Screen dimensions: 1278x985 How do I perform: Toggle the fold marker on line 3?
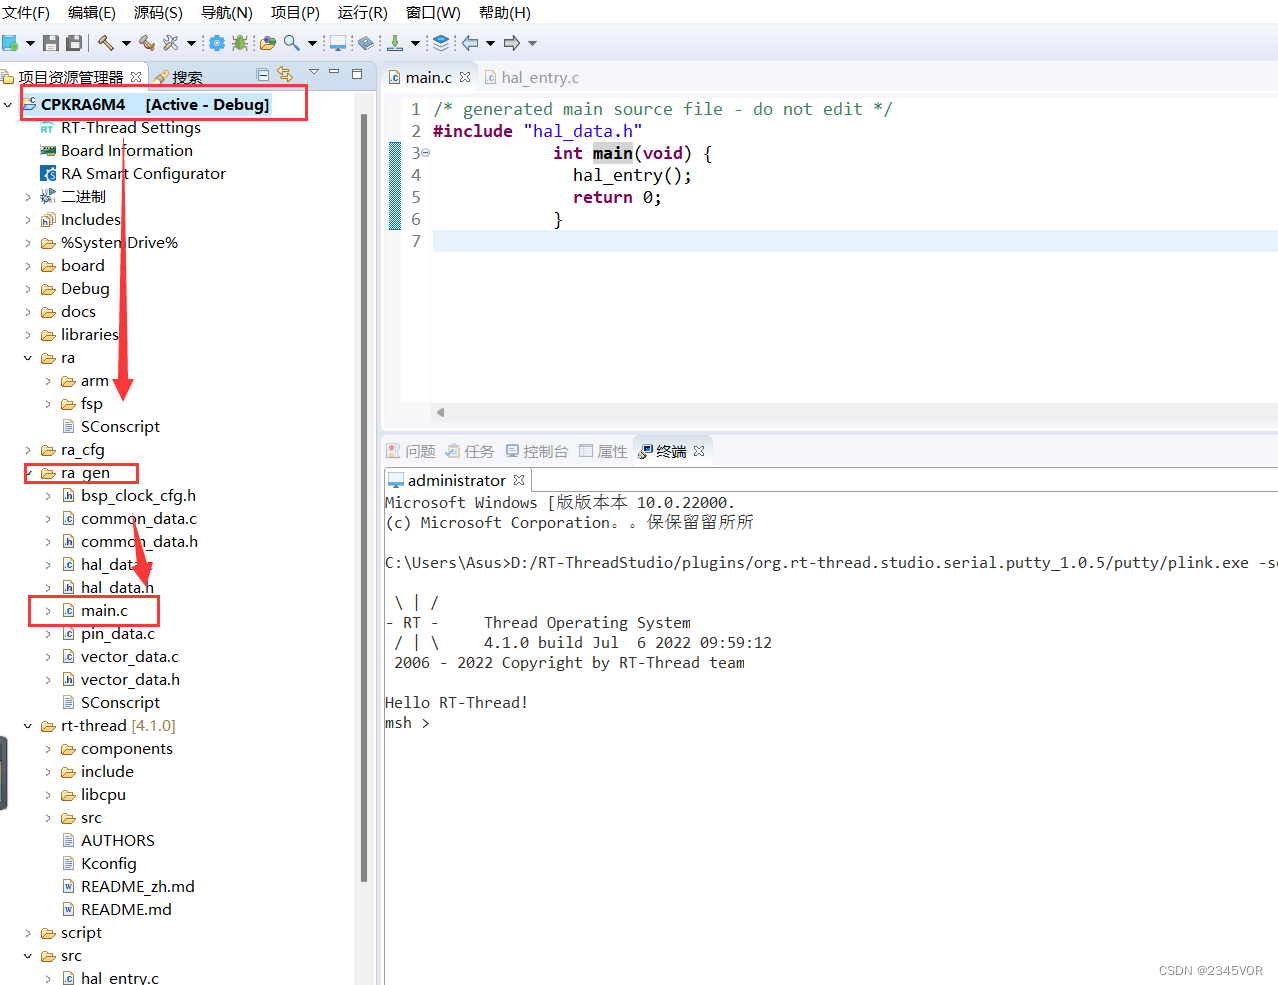point(425,153)
